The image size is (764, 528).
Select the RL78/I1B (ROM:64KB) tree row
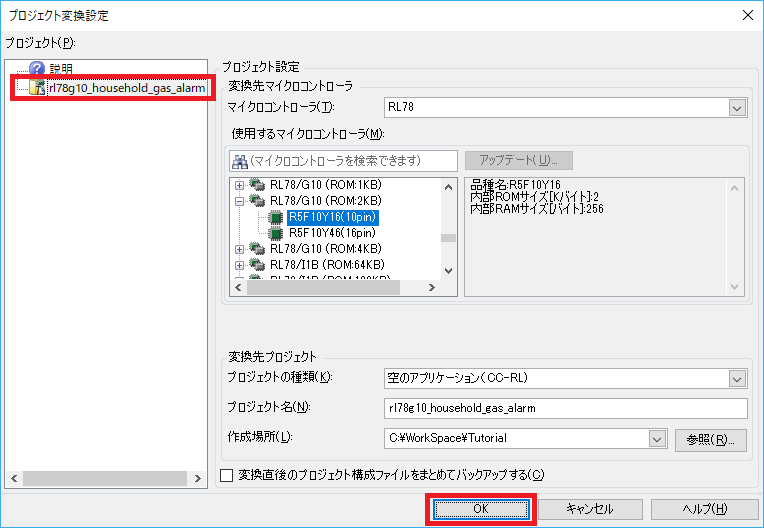327,264
